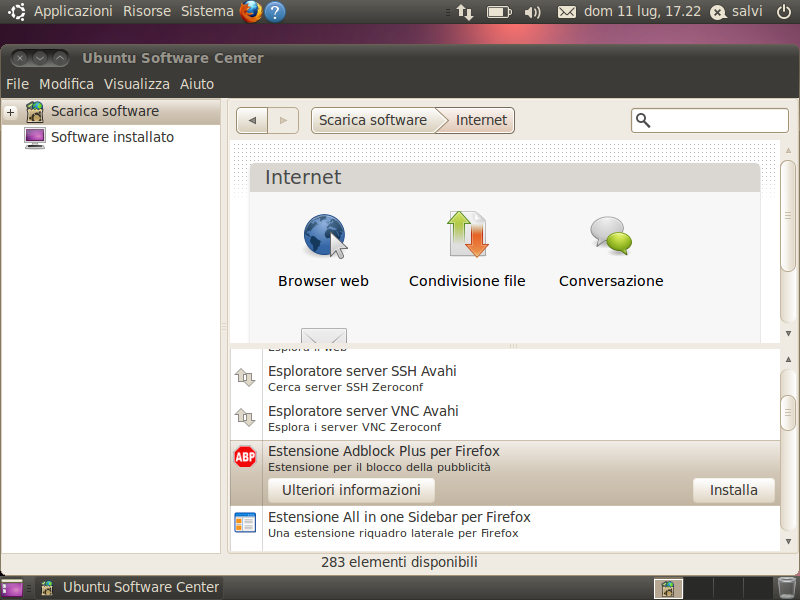Open the trash in bottom panel
The height and width of the screenshot is (600, 800).
(x=786, y=588)
